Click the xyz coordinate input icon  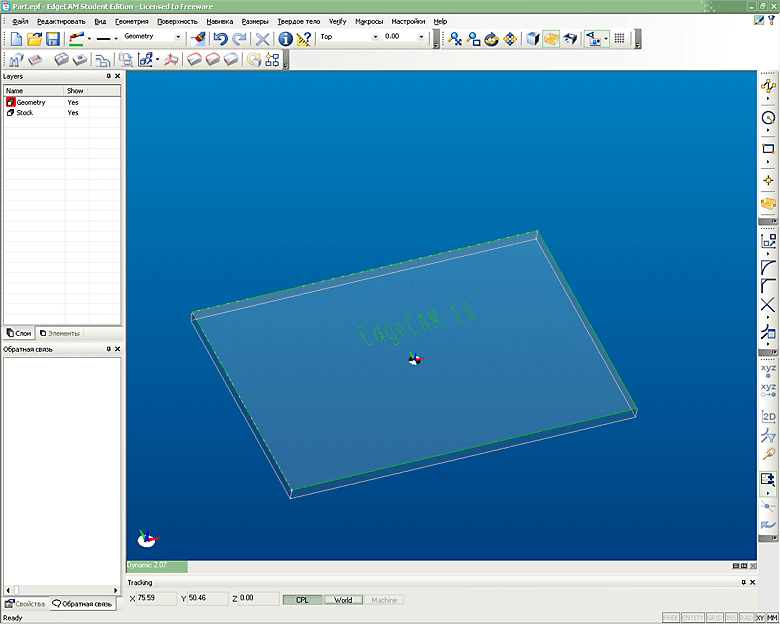768,371
